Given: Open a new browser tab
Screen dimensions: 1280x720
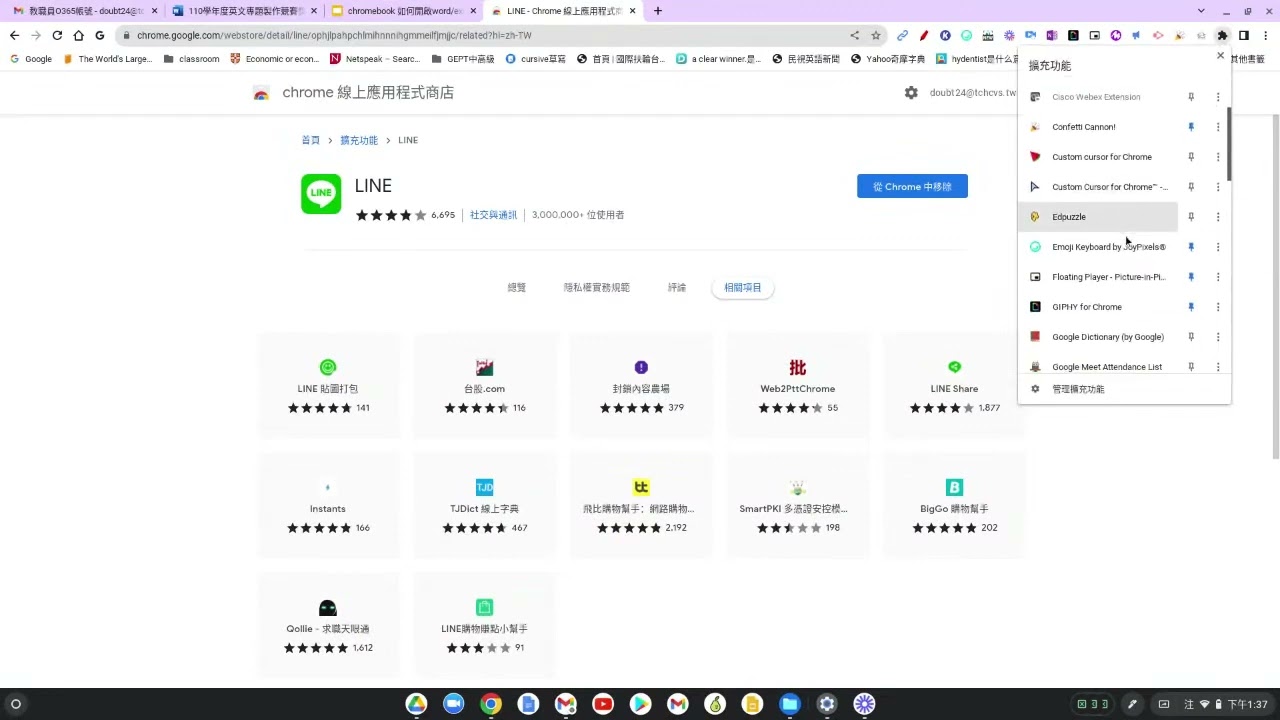Looking at the screenshot, I should click(657, 11).
